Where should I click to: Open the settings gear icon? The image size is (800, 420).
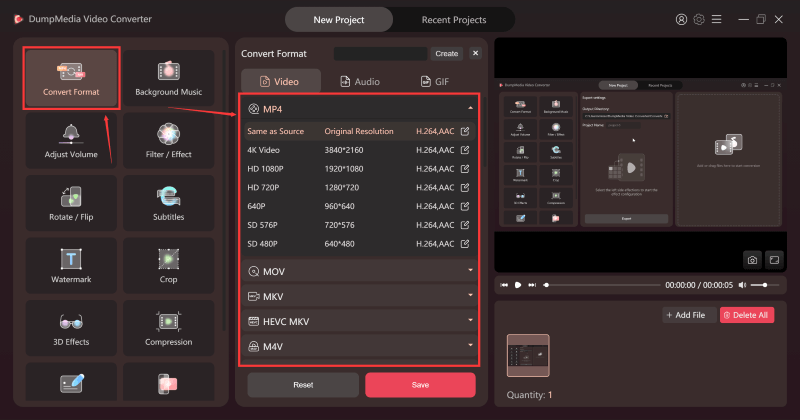699,19
